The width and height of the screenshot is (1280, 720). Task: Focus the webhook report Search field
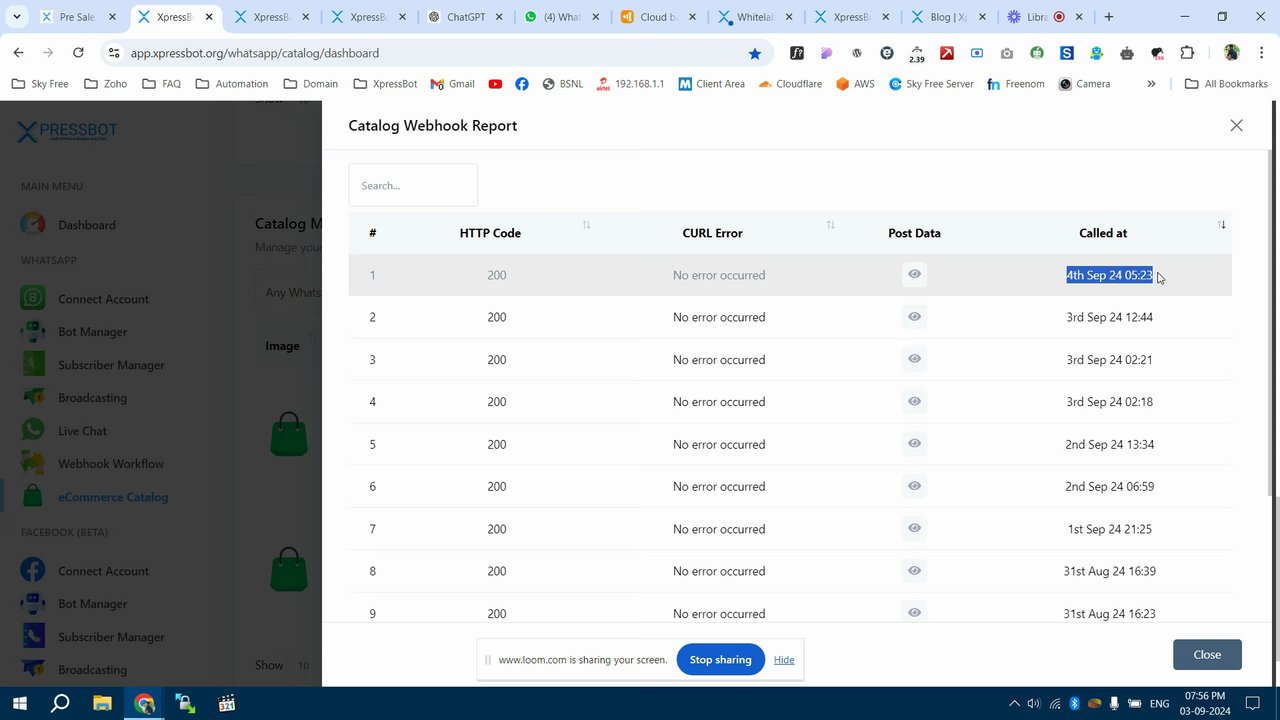click(x=413, y=185)
